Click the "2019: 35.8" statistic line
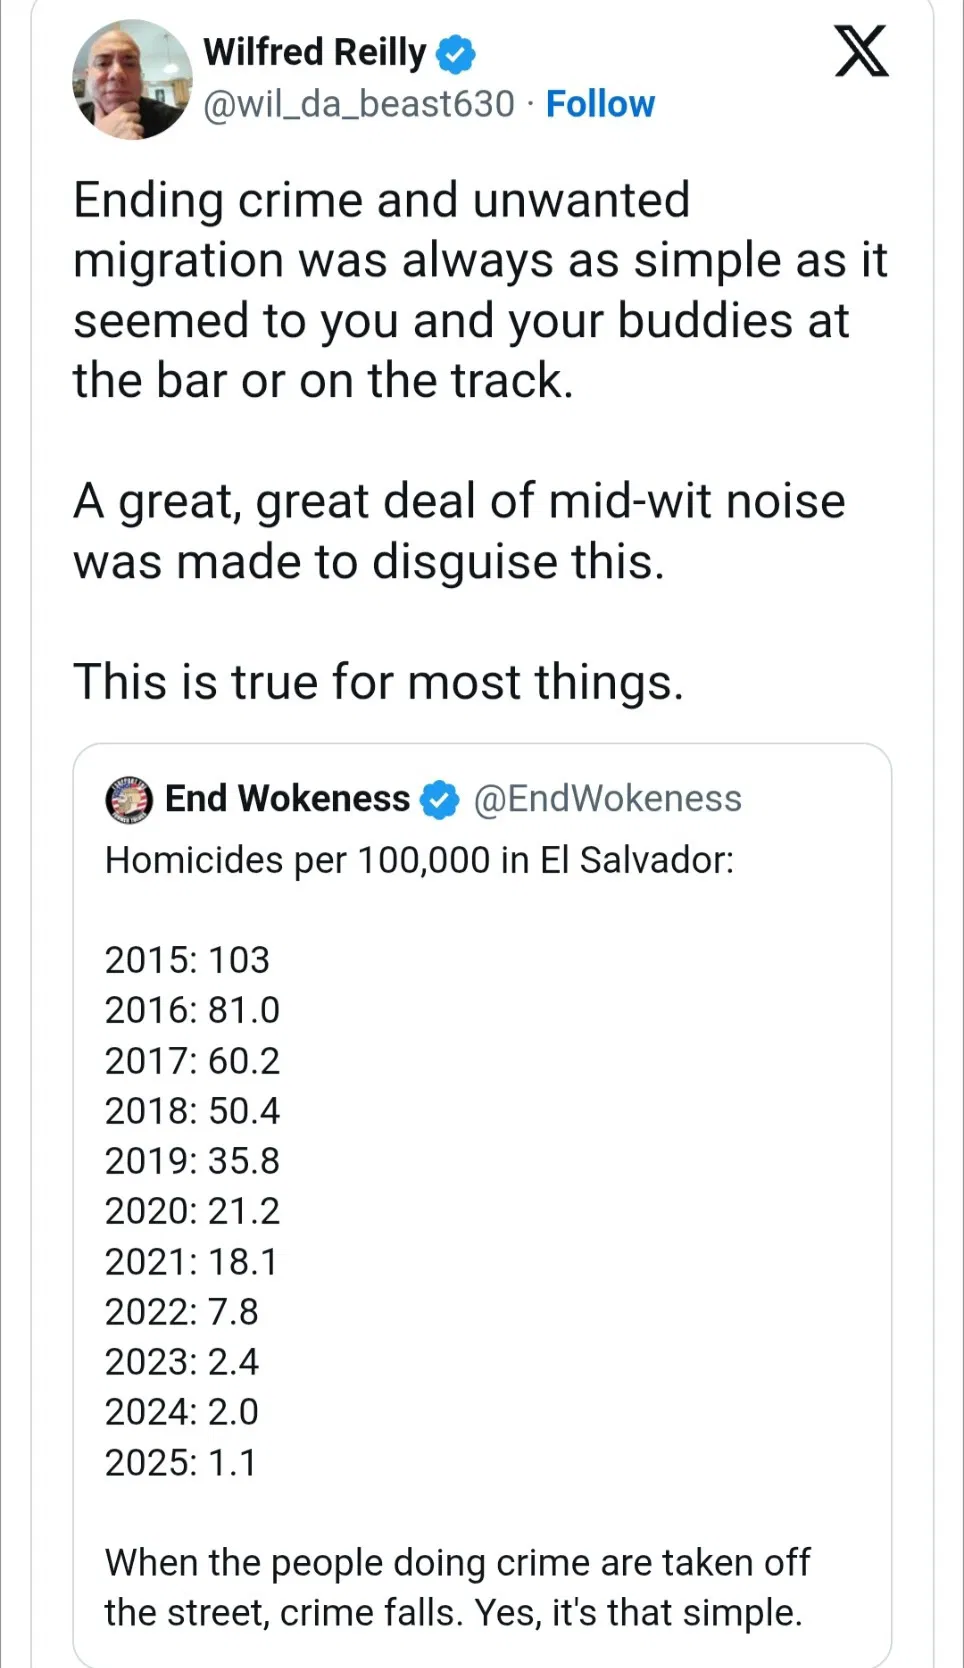 tap(192, 1161)
